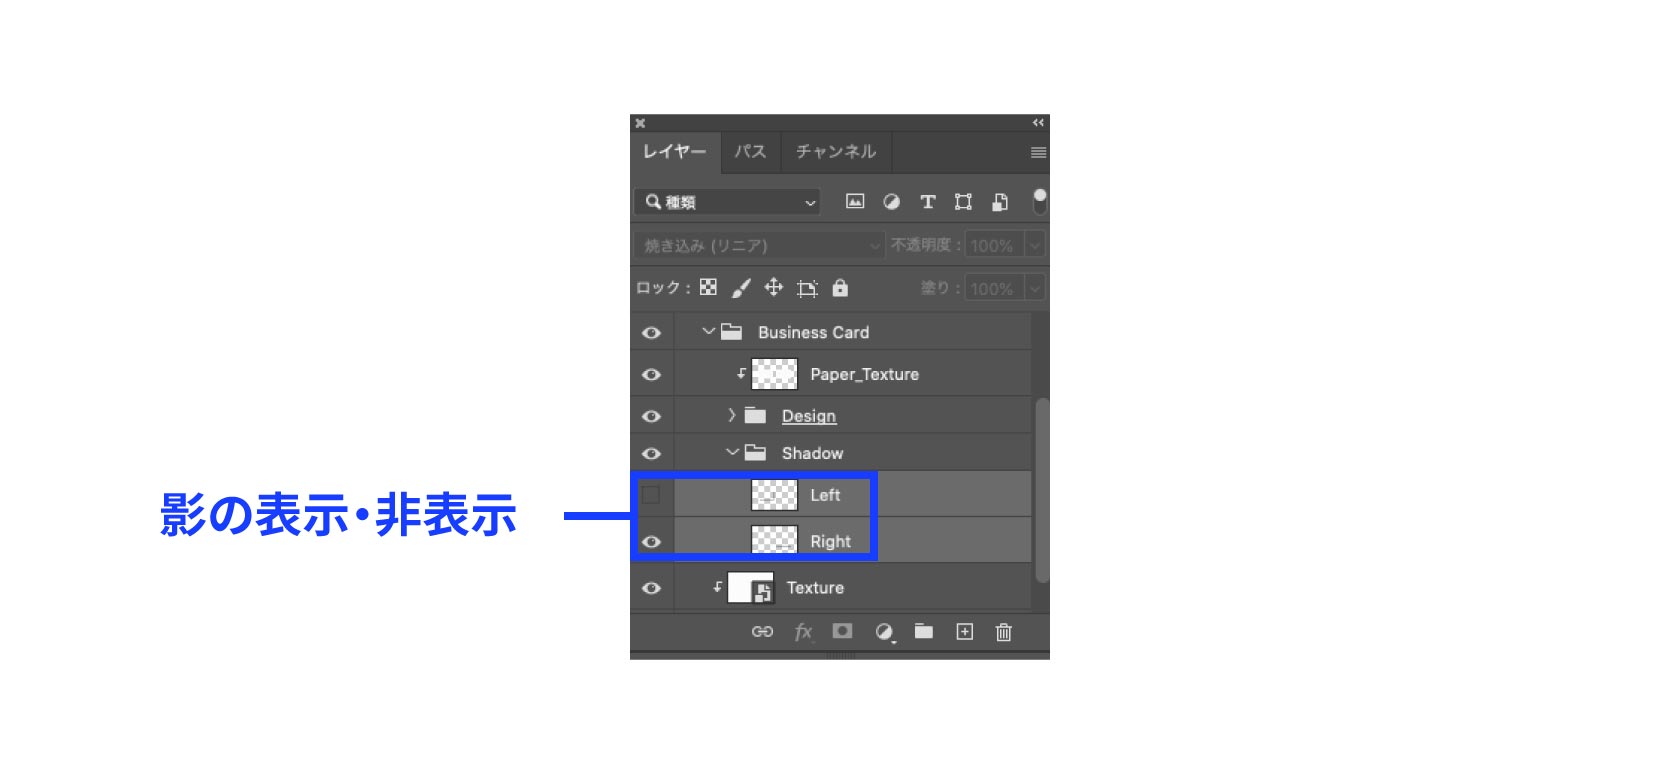Hide the Texture layer
1680x774 pixels.
click(651, 588)
